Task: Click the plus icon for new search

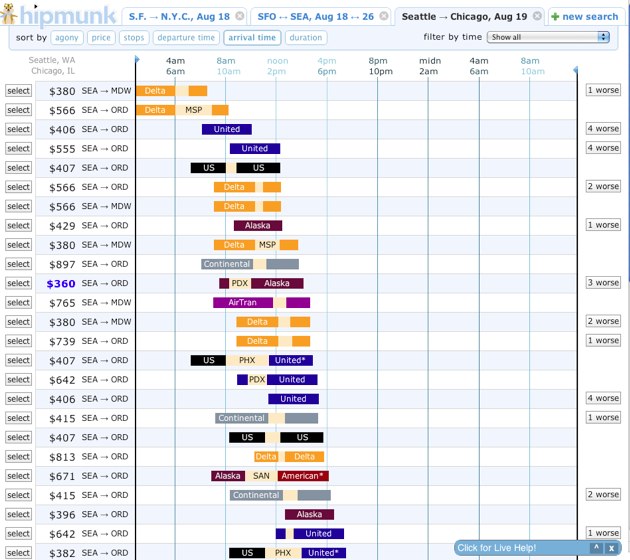Action: [556, 17]
